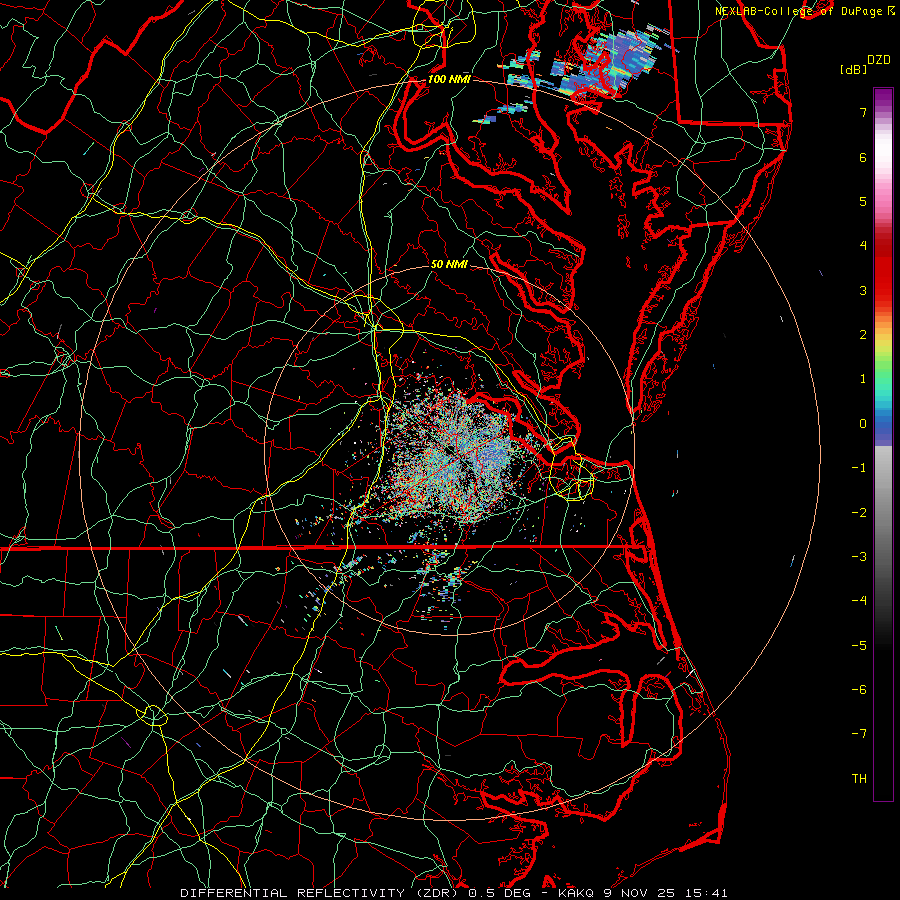Click the '100 NMI' range ring label
900x900 pixels.
click(x=449, y=79)
